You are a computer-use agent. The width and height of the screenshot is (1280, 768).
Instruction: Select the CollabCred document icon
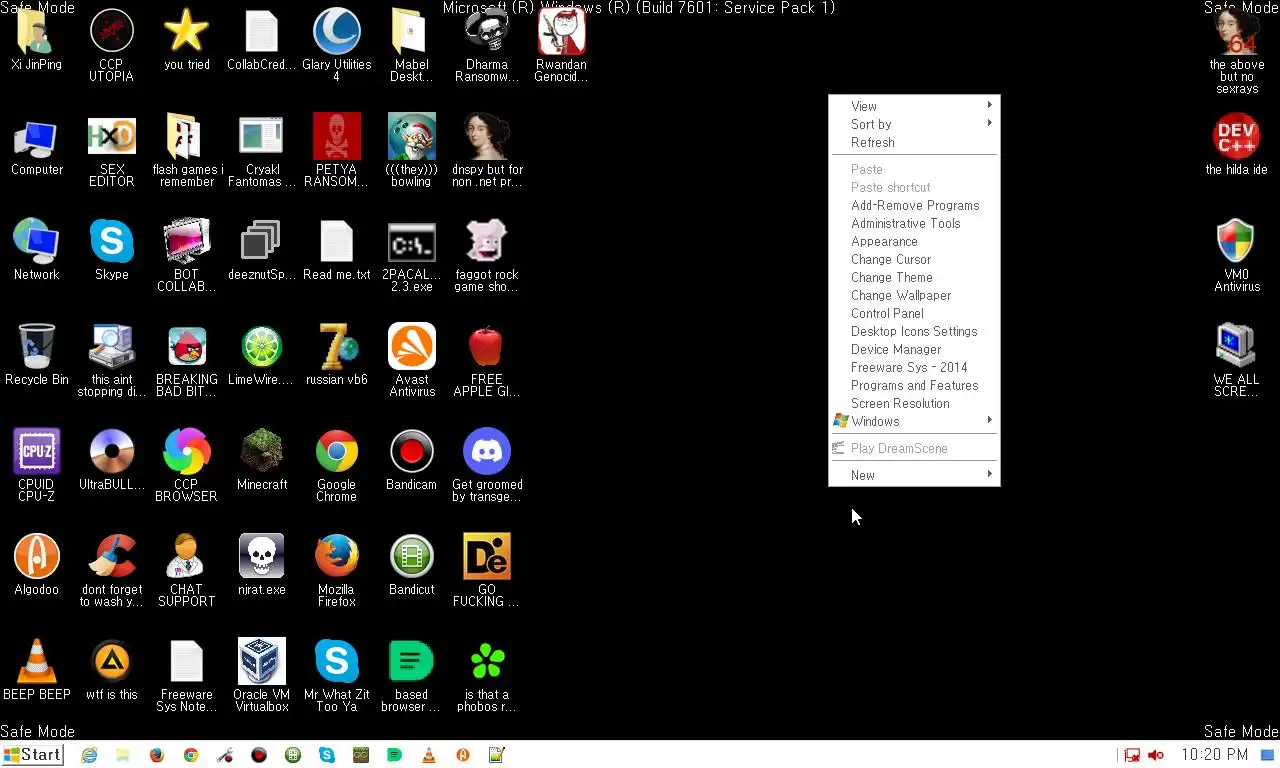point(261,40)
